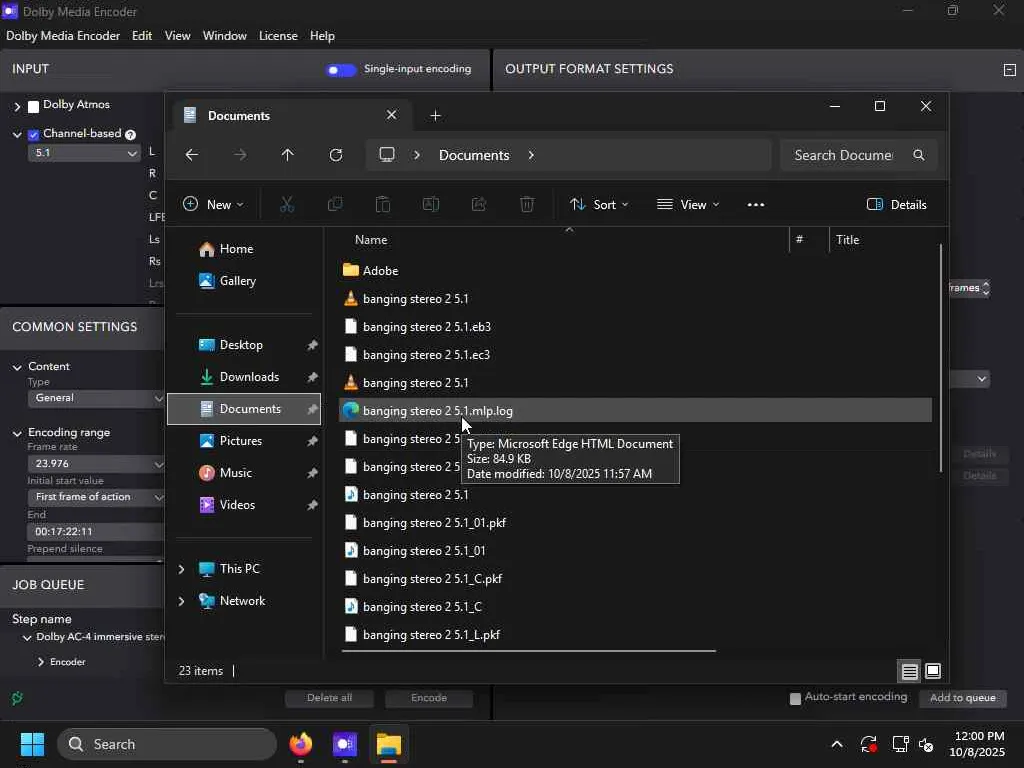Collapse the Output Format Settings panel icon
The height and width of the screenshot is (768, 1024).
1009,69
